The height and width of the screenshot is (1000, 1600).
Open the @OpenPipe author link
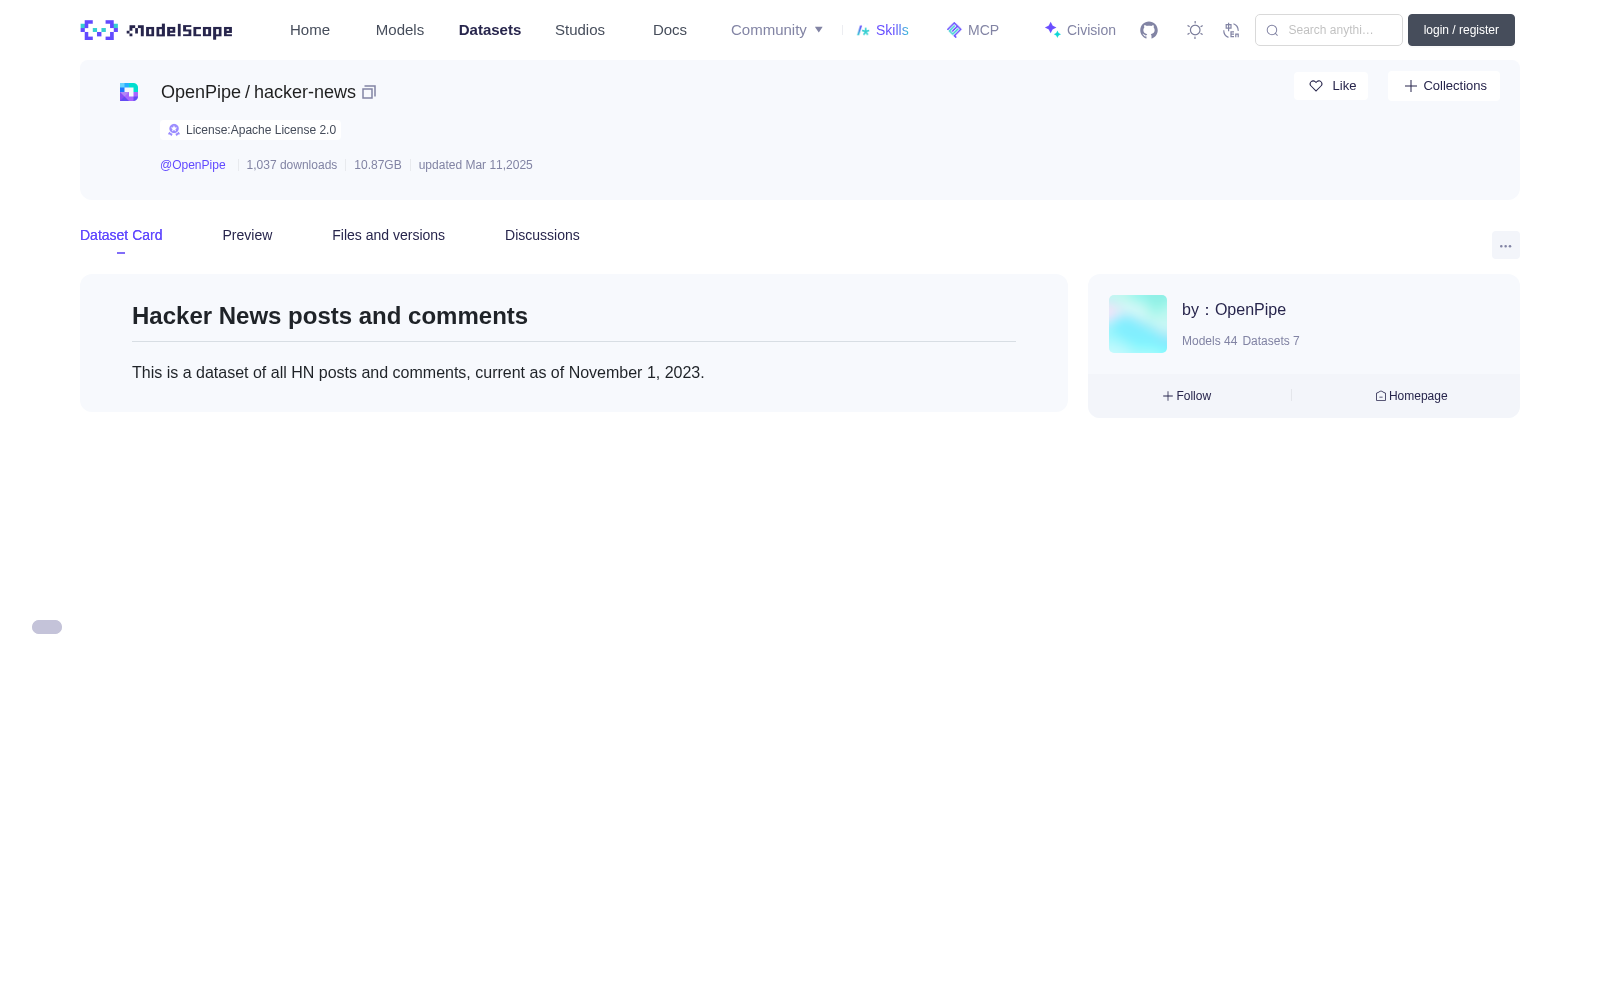click(193, 165)
